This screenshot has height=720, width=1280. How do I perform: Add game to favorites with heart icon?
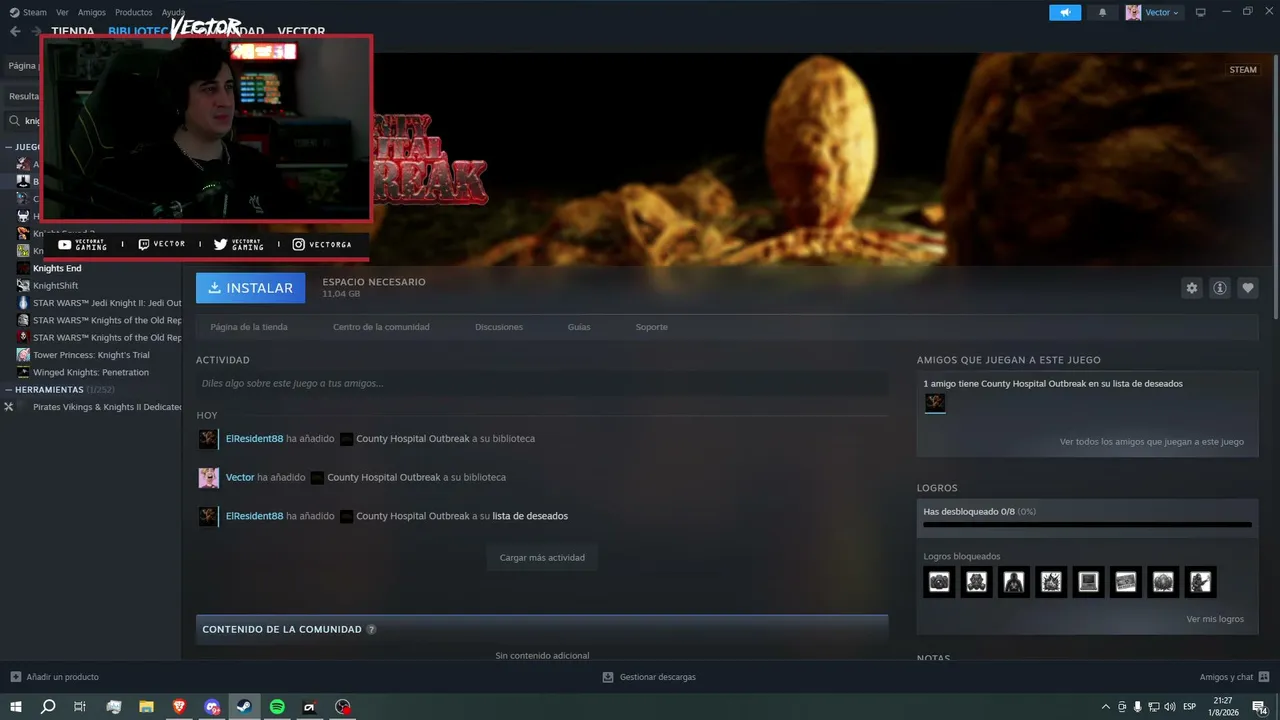1248,288
